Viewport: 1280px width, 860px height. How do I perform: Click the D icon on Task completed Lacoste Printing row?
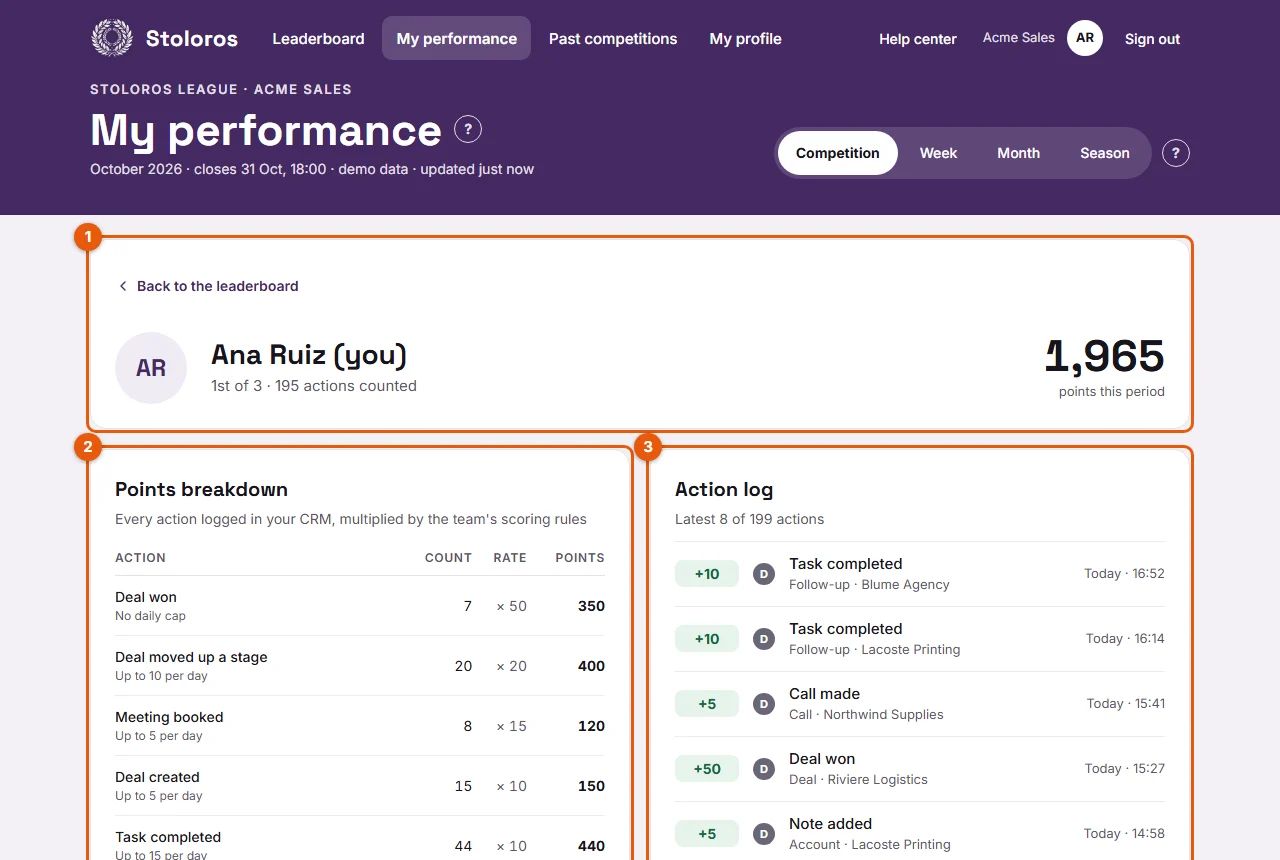click(x=764, y=639)
